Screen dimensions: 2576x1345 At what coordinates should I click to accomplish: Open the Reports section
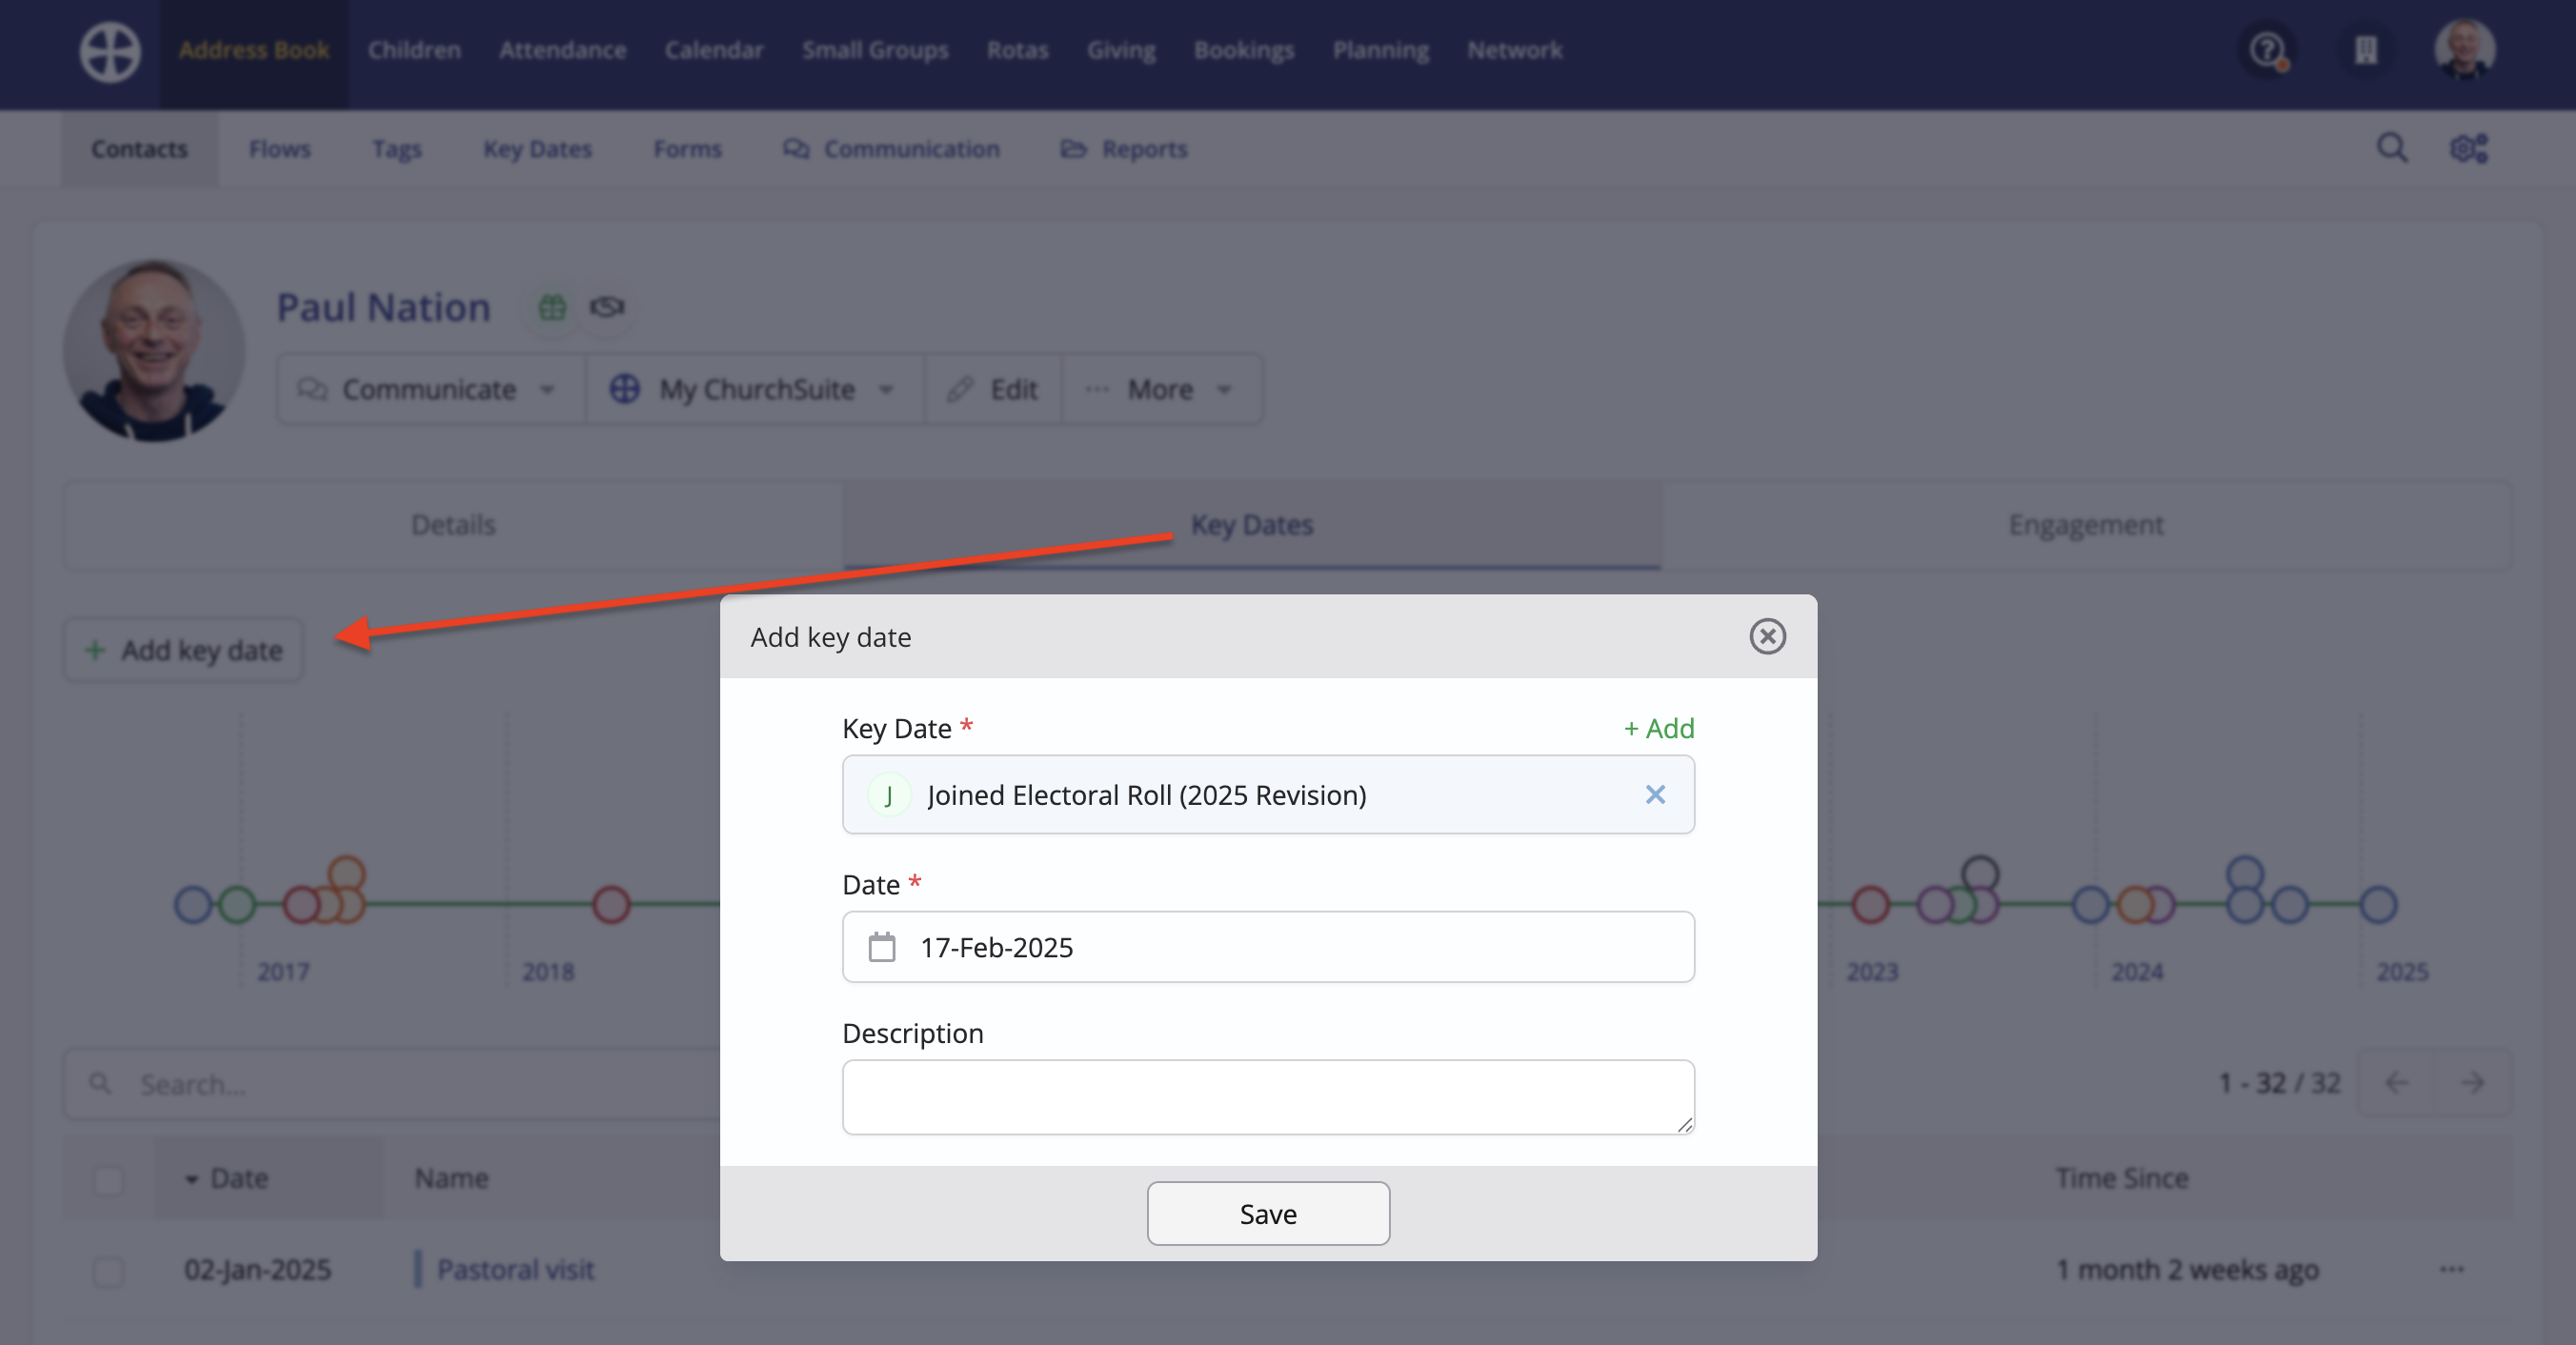coord(1125,148)
